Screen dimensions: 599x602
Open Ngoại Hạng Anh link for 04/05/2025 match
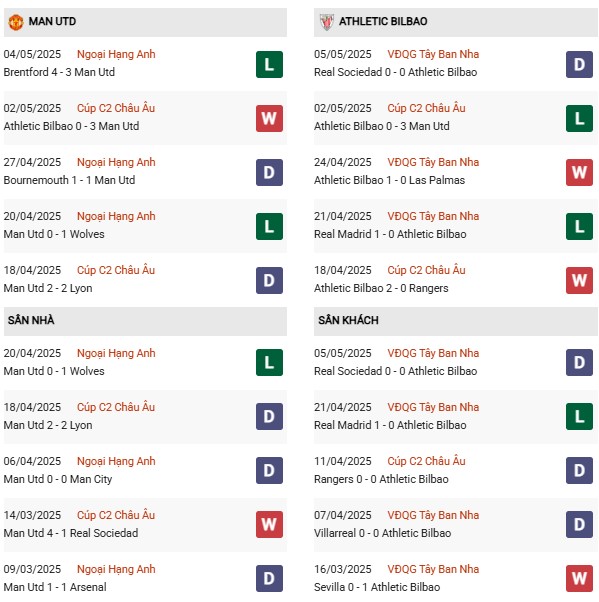tap(116, 55)
